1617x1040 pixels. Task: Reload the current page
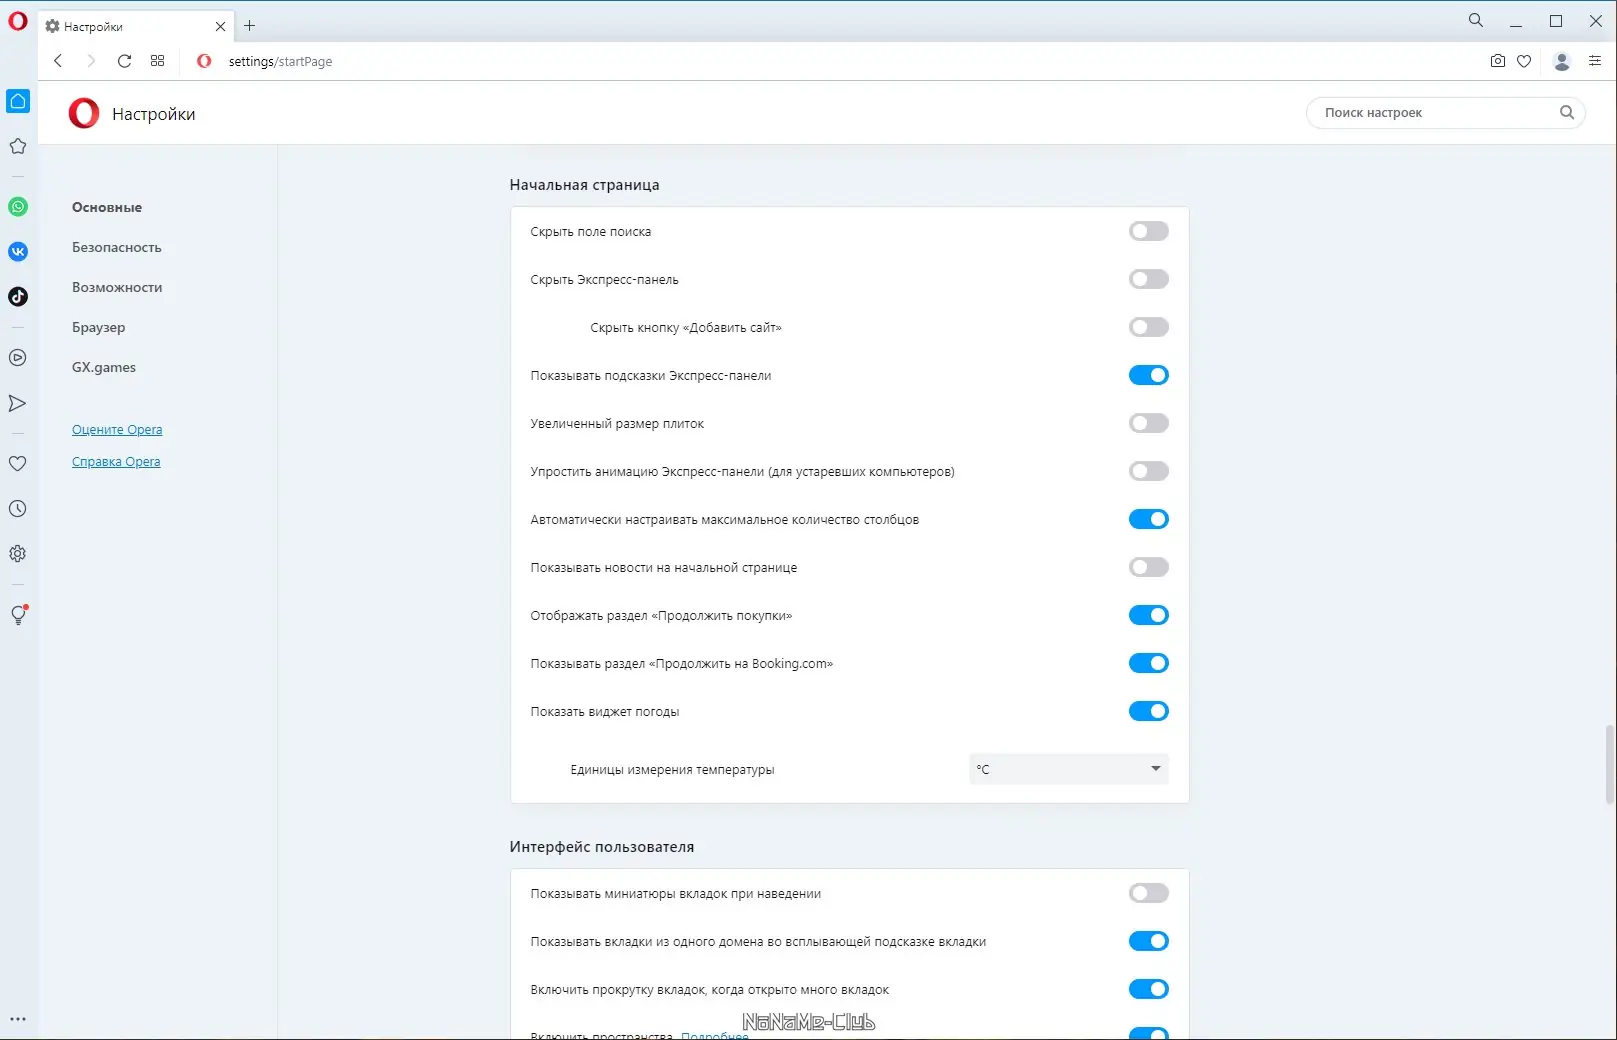tap(124, 61)
